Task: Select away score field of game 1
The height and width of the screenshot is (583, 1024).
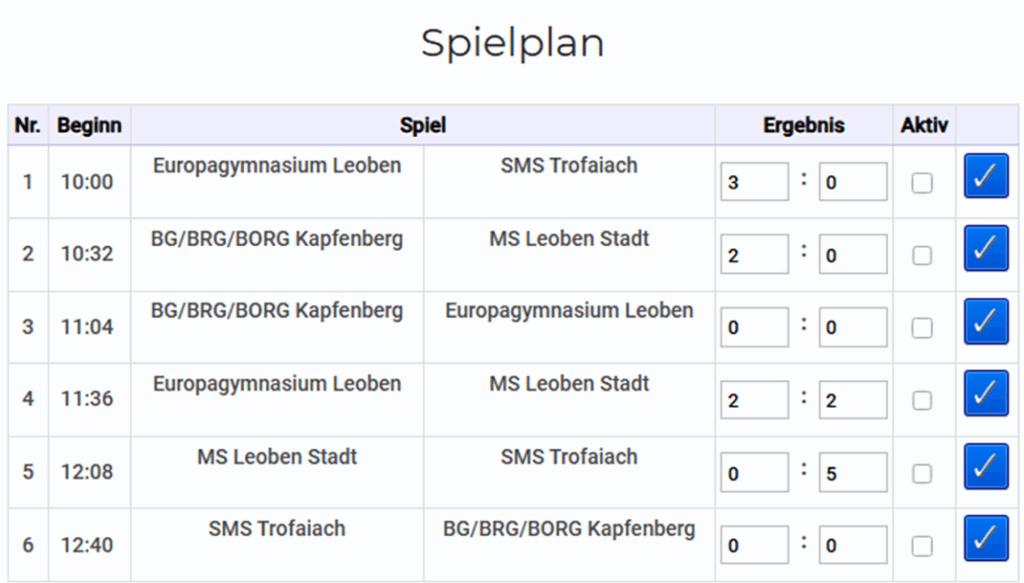Action: tap(852, 183)
